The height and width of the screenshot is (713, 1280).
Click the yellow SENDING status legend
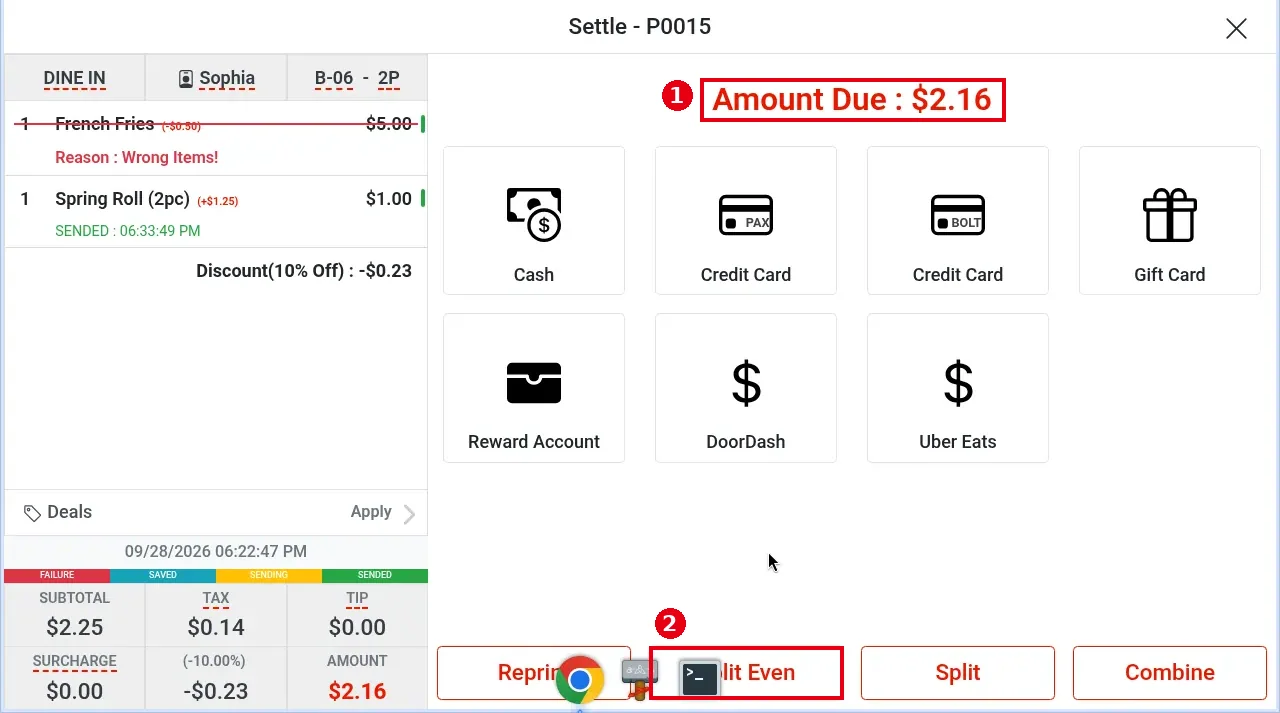pyautogui.click(x=269, y=575)
